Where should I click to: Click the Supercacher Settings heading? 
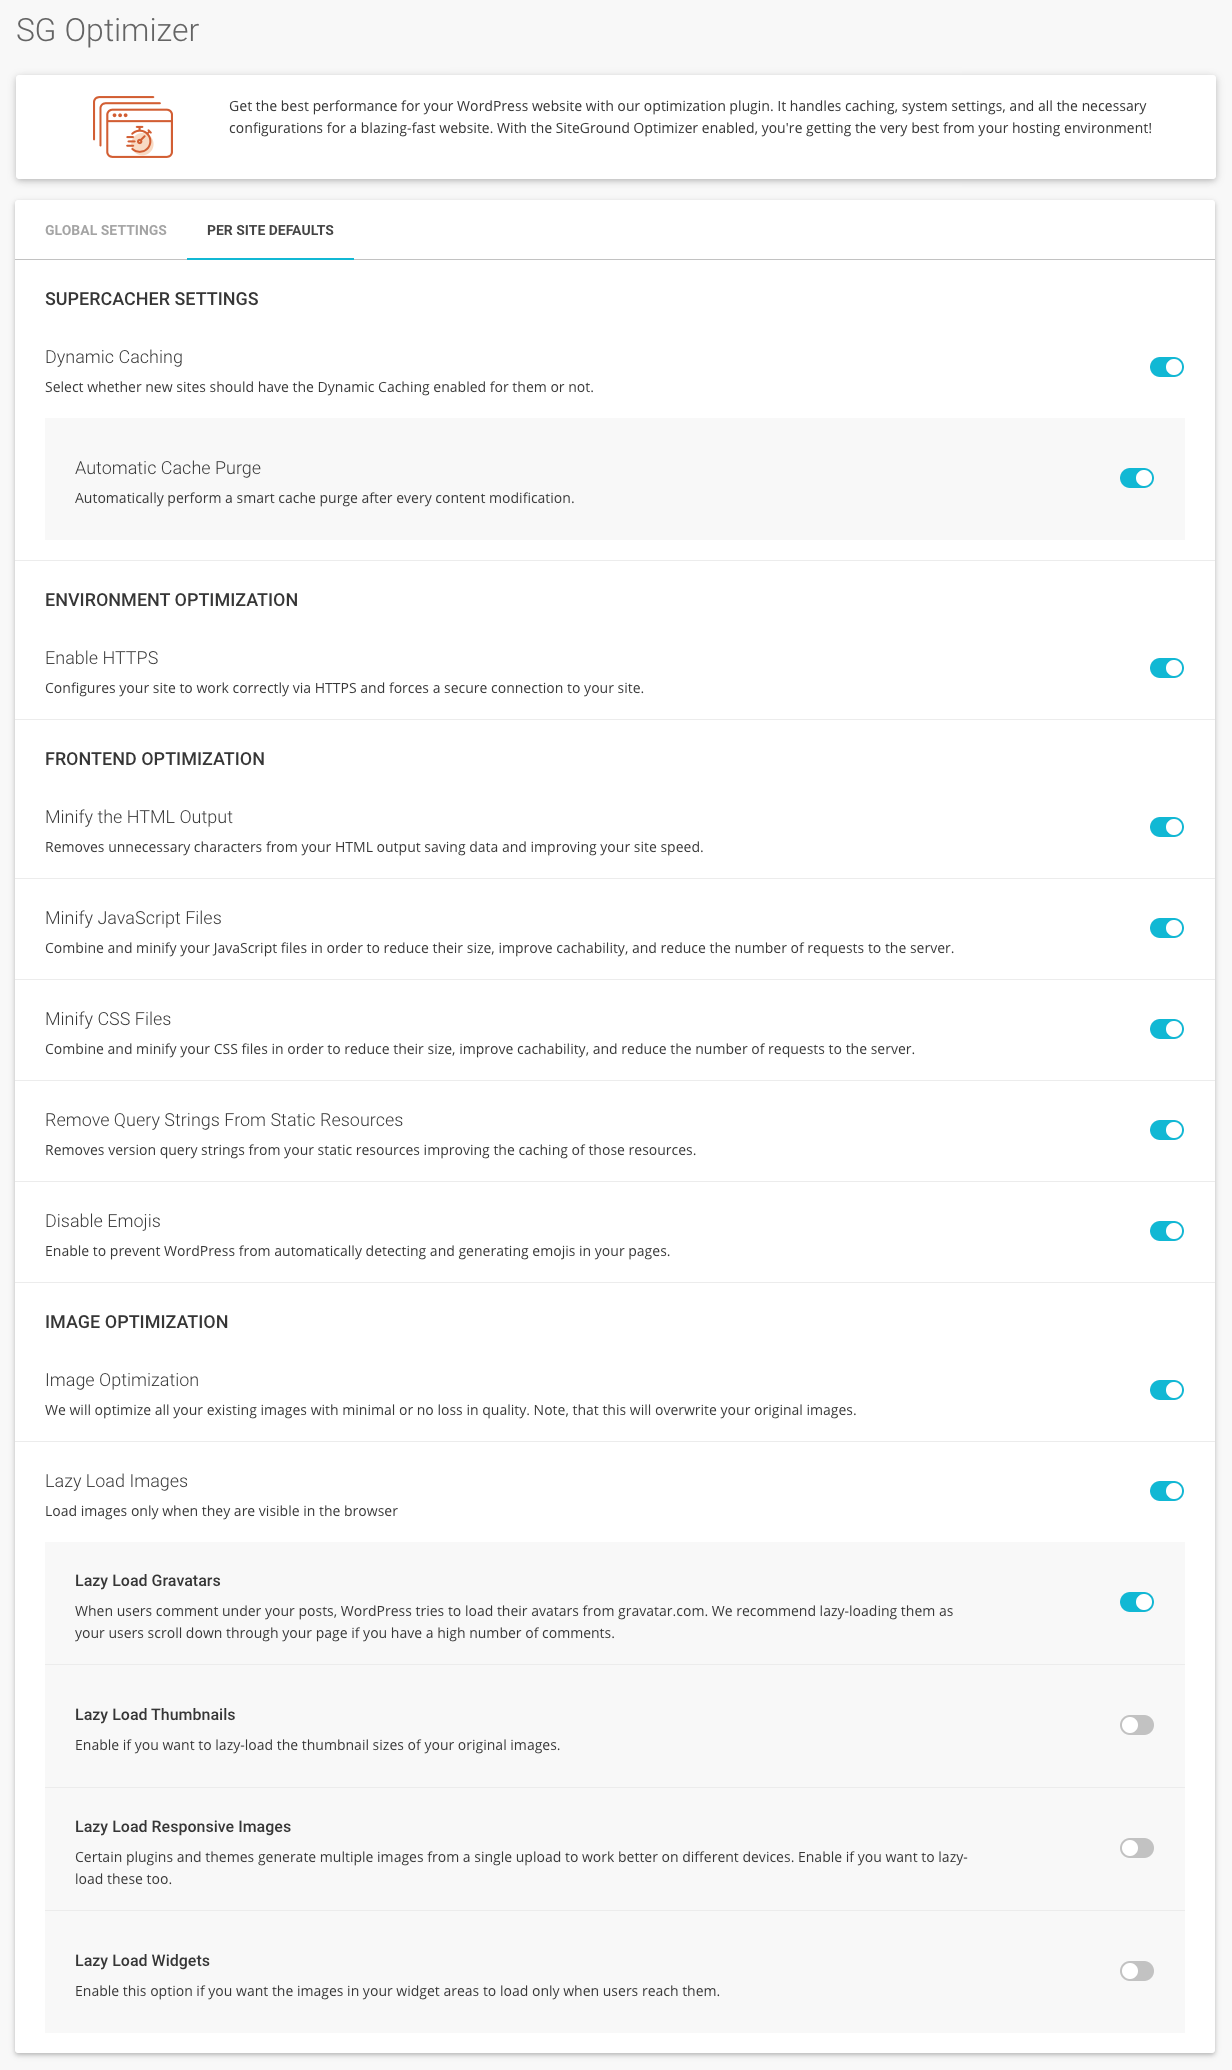tap(152, 299)
